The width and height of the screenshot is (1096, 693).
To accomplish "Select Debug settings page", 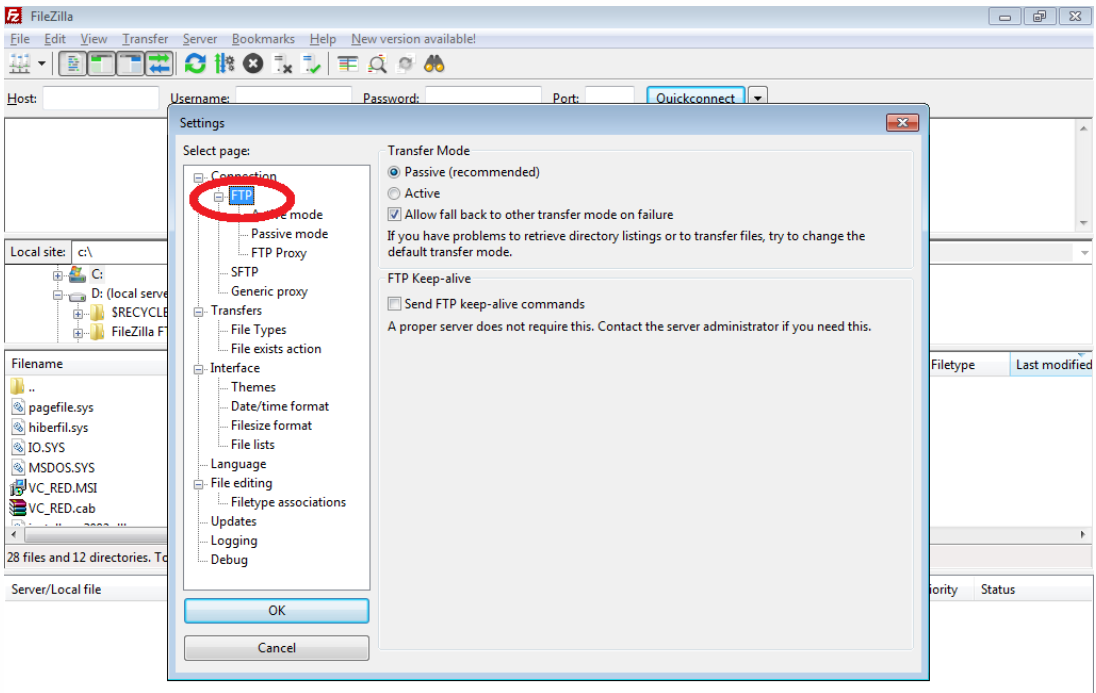I will 229,560.
